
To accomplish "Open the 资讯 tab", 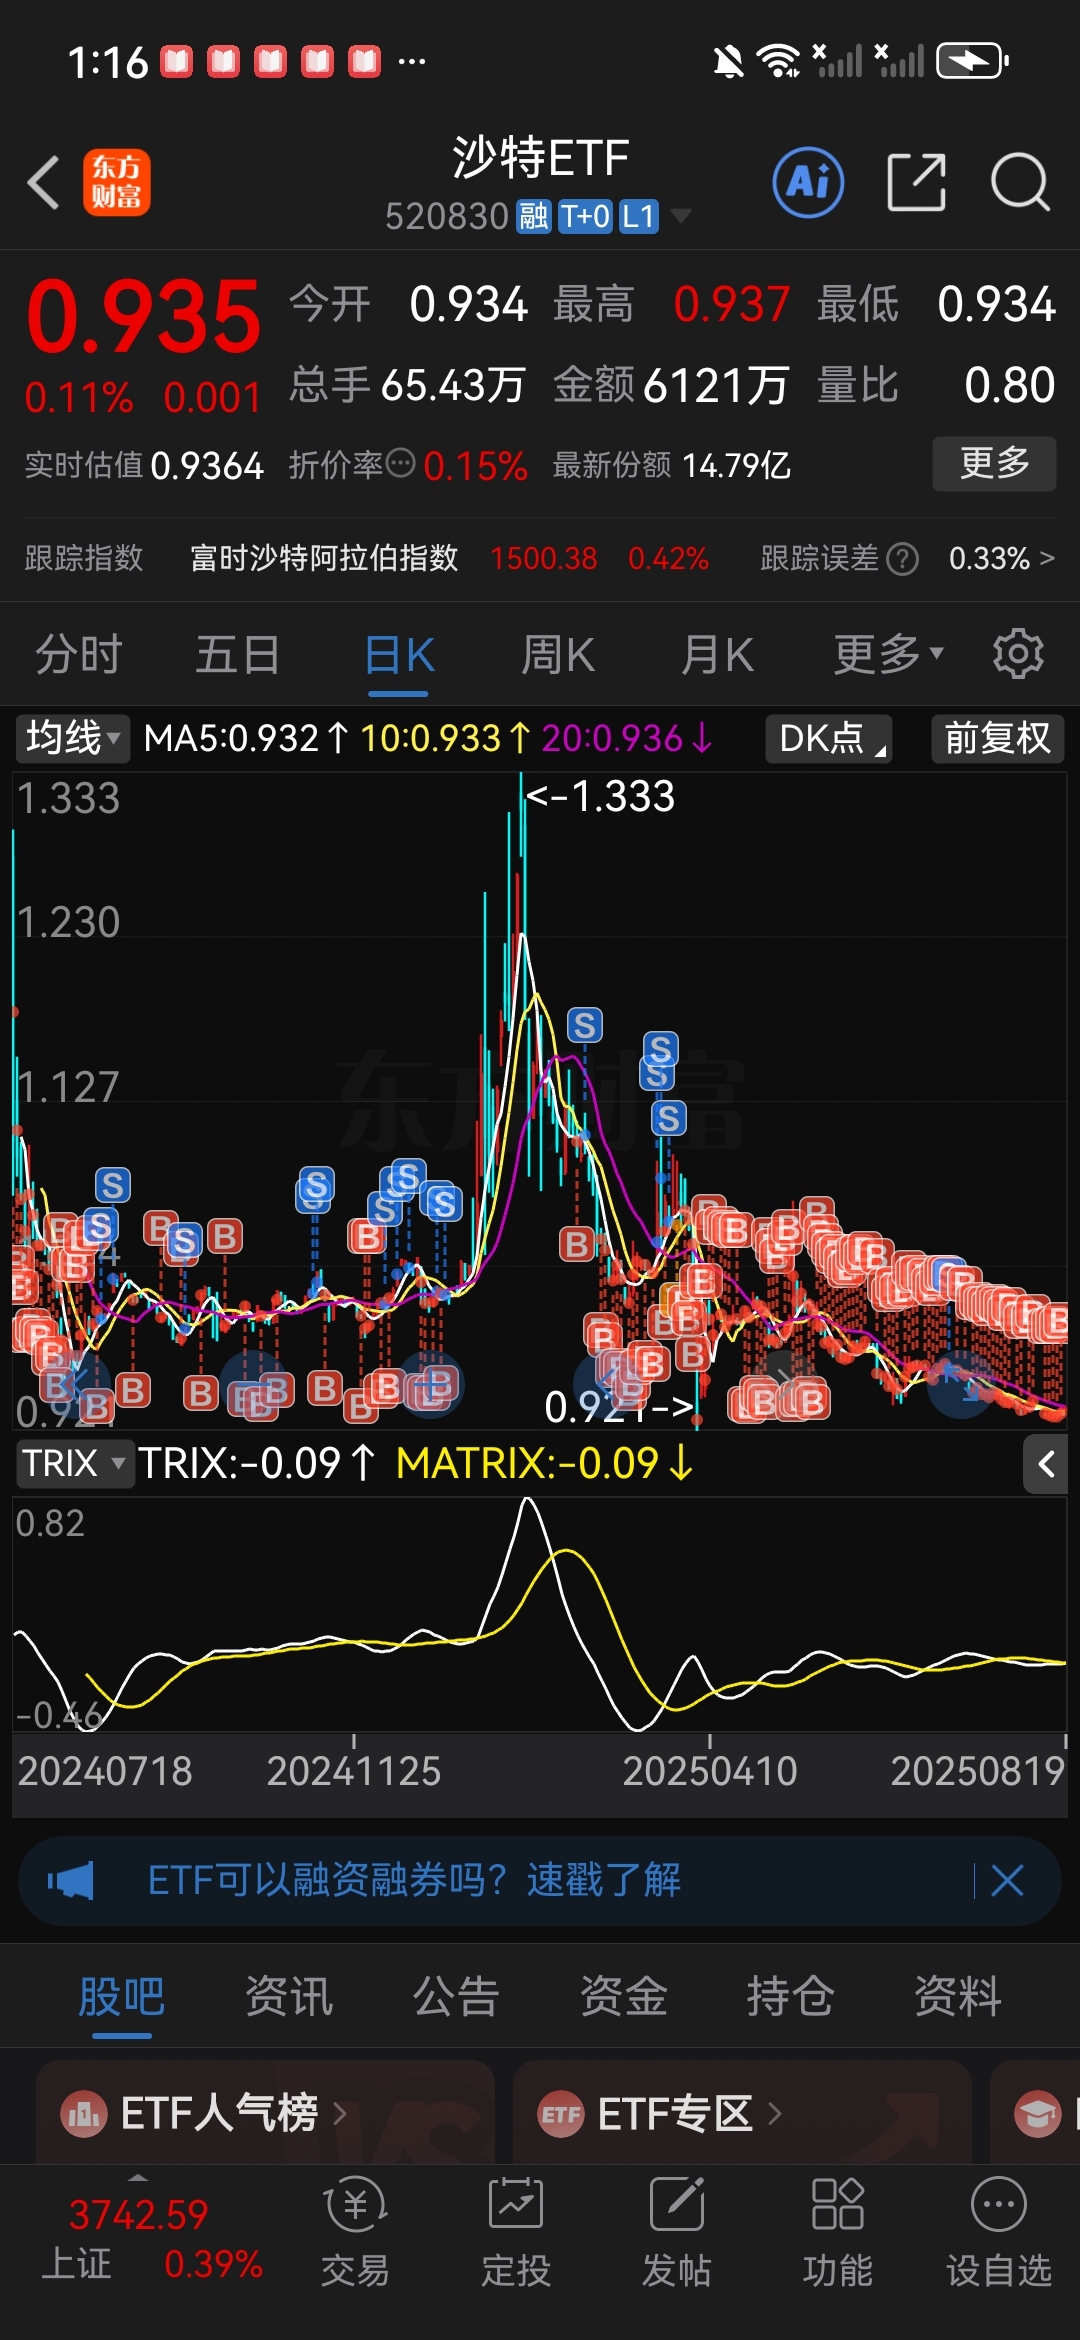I will [289, 1997].
